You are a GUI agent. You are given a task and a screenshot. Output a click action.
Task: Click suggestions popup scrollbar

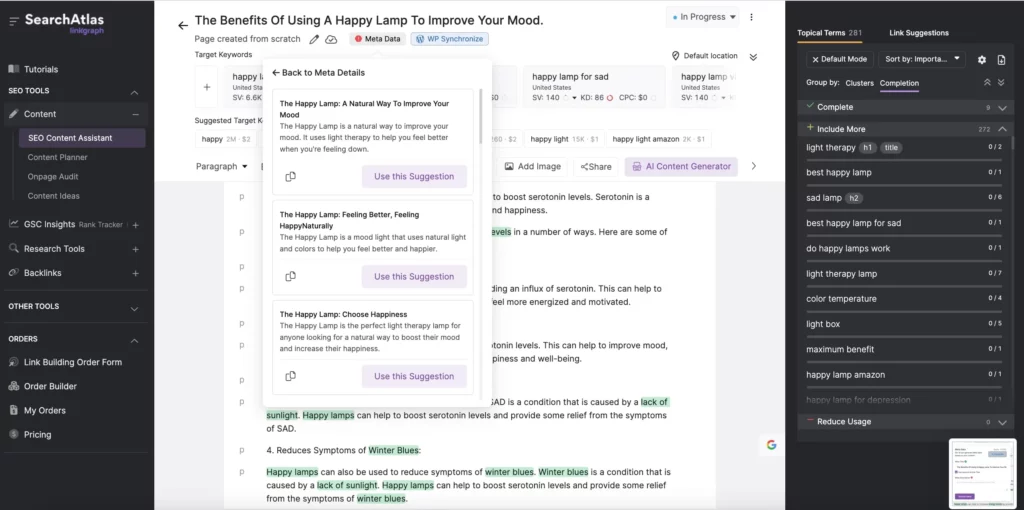click(481, 116)
